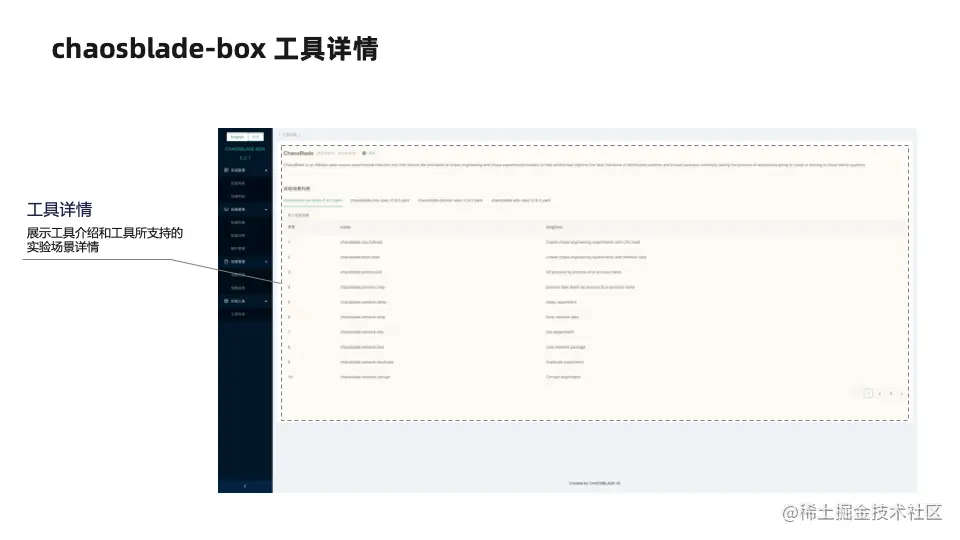Click the chaosblade.network.corrupt row name
Image resolution: width=960 pixels, height=540 pixels.
[365, 377]
